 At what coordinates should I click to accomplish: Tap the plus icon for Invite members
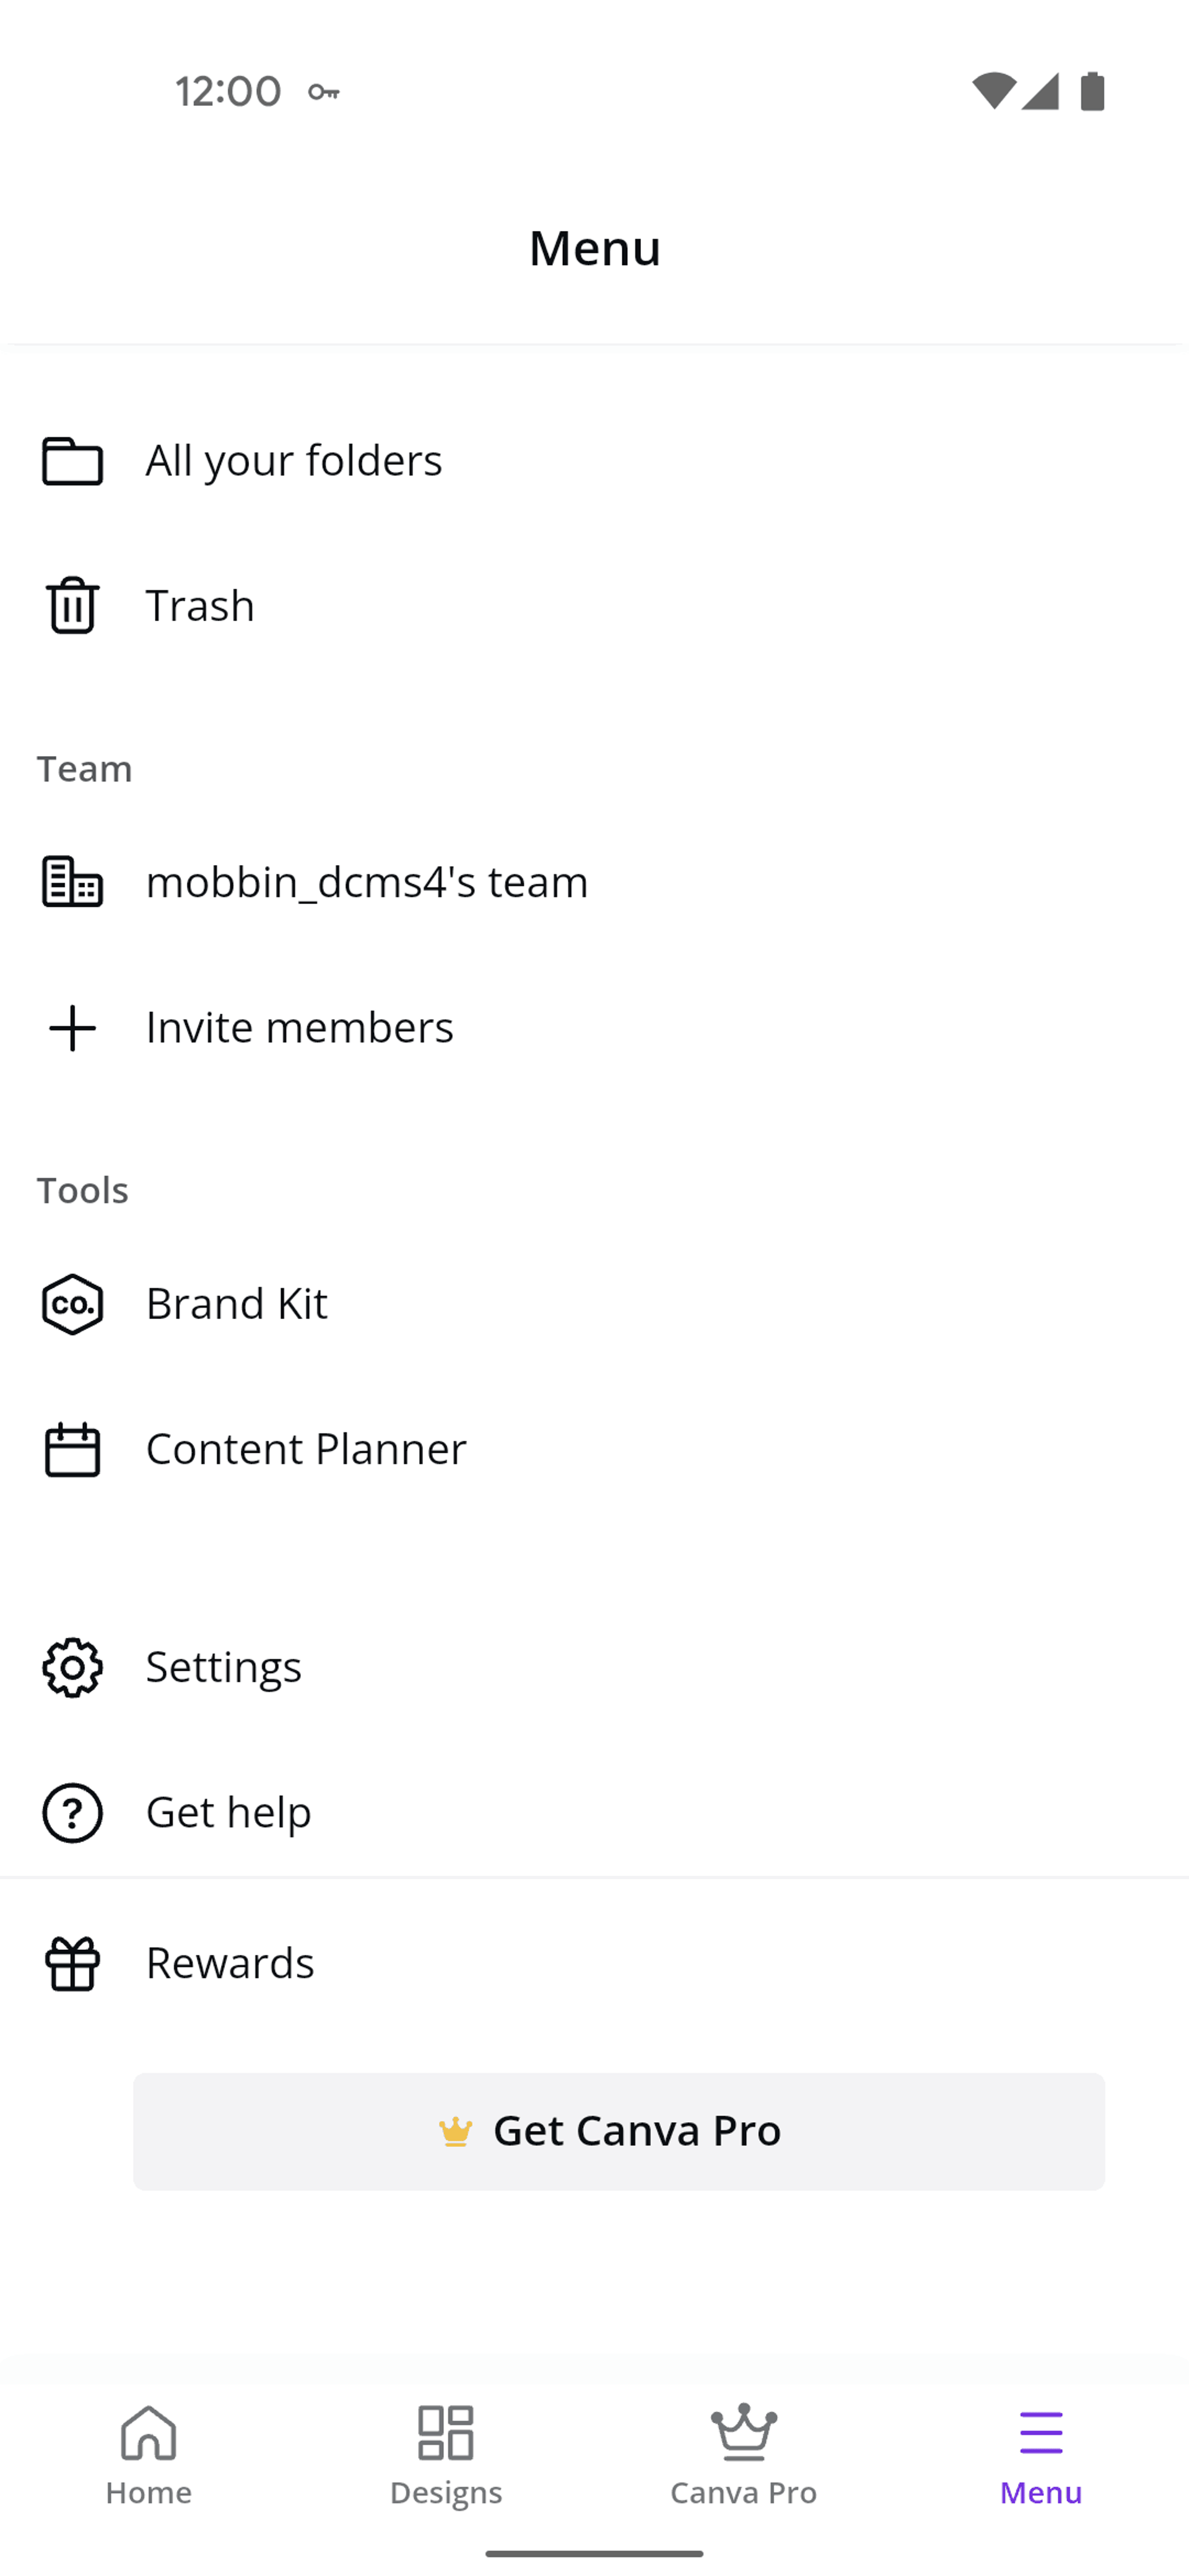[x=72, y=1028]
